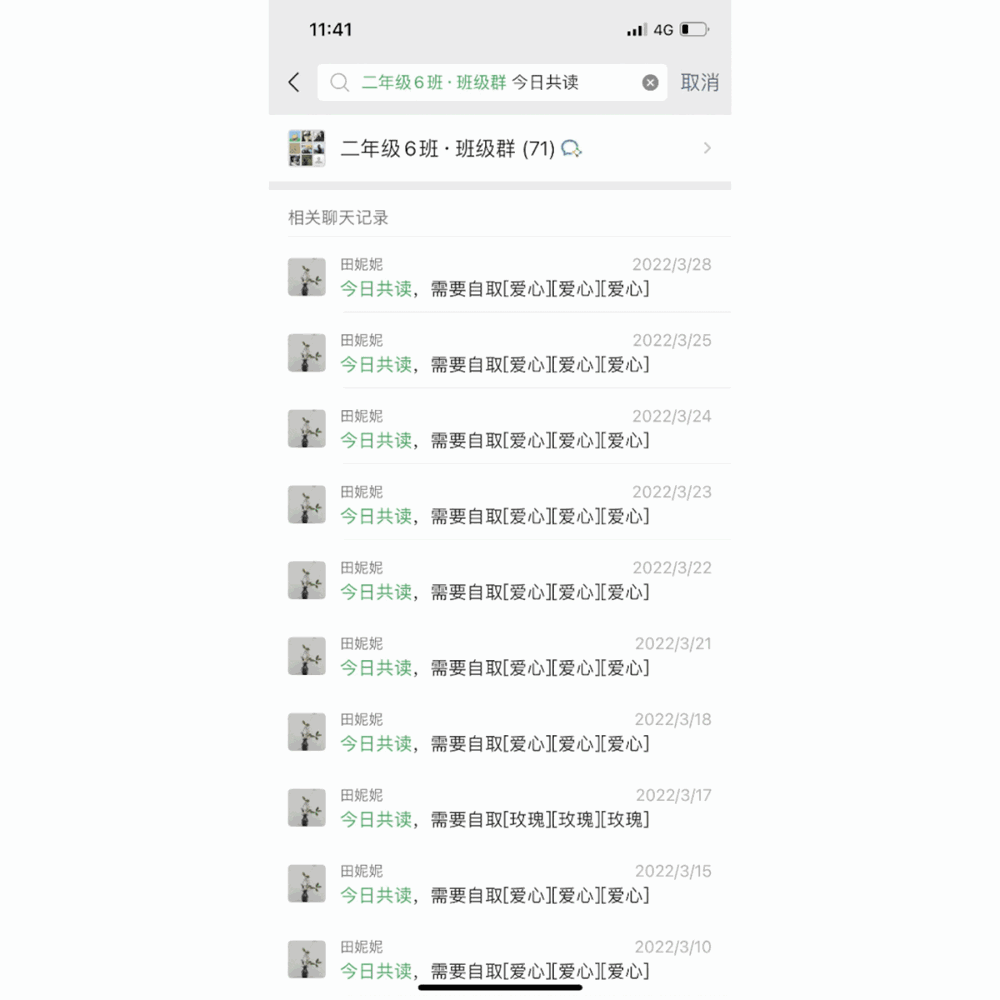Screen dimensions: 1000x1000
Task: Click the search magnifier icon
Action: click(x=339, y=82)
